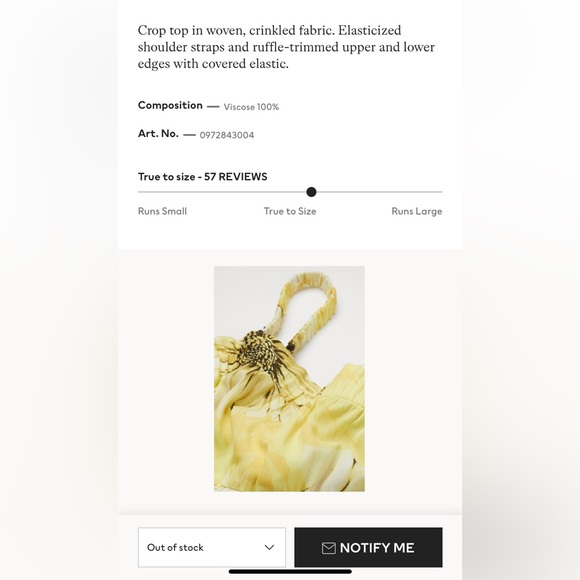The width and height of the screenshot is (580, 580).
Task: Click the envelope icon beside NOTIFY ME
Action: tap(328, 548)
